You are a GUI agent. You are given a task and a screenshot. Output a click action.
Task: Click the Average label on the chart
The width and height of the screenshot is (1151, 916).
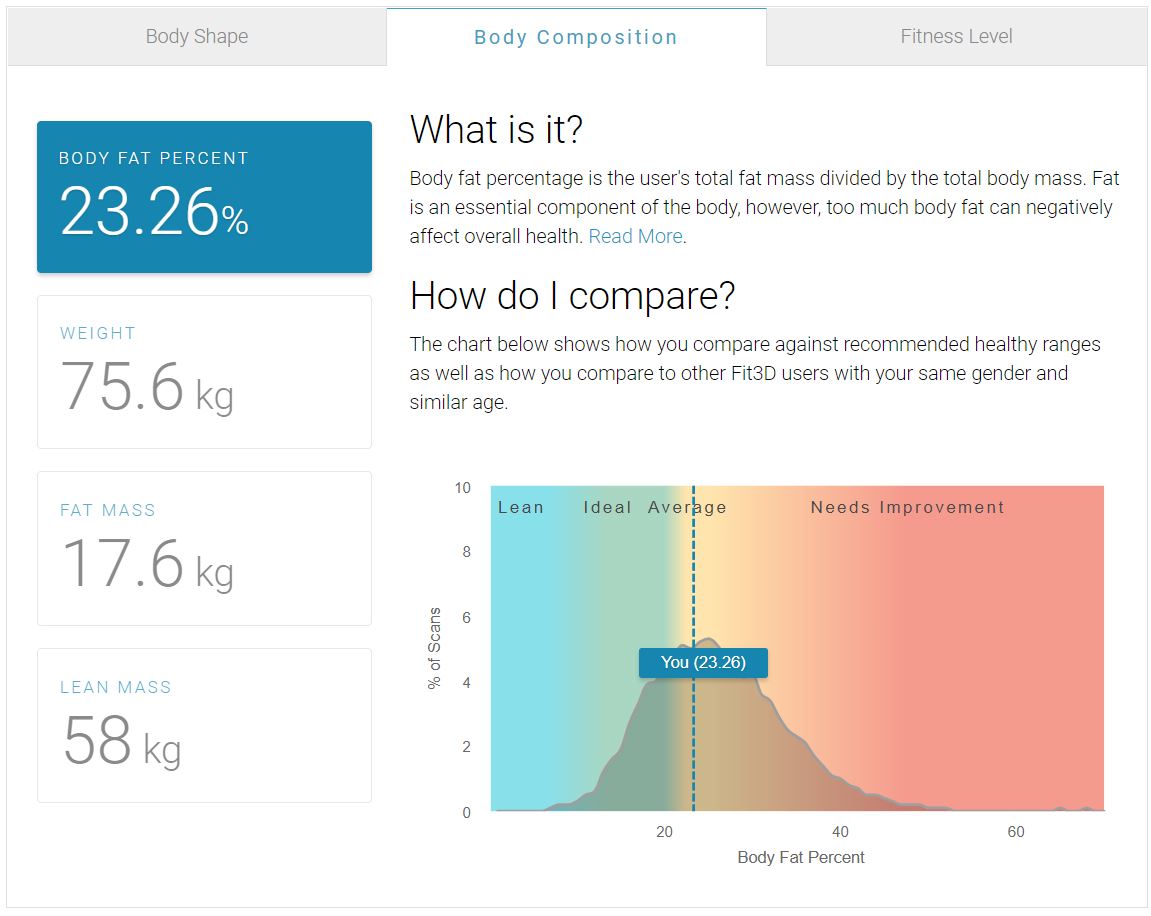(x=685, y=507)
